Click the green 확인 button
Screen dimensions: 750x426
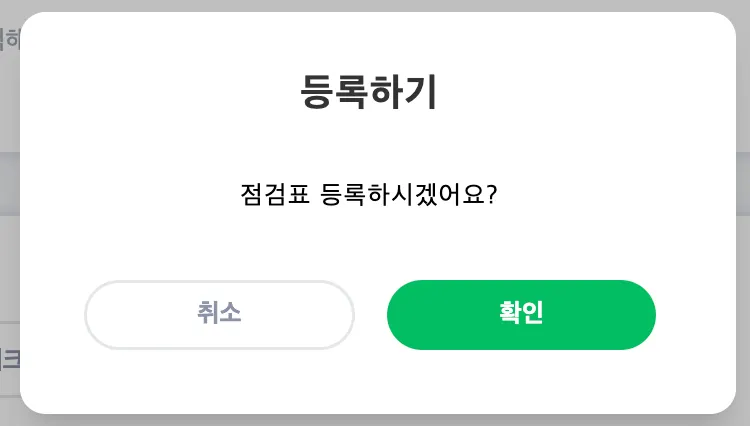521,315
